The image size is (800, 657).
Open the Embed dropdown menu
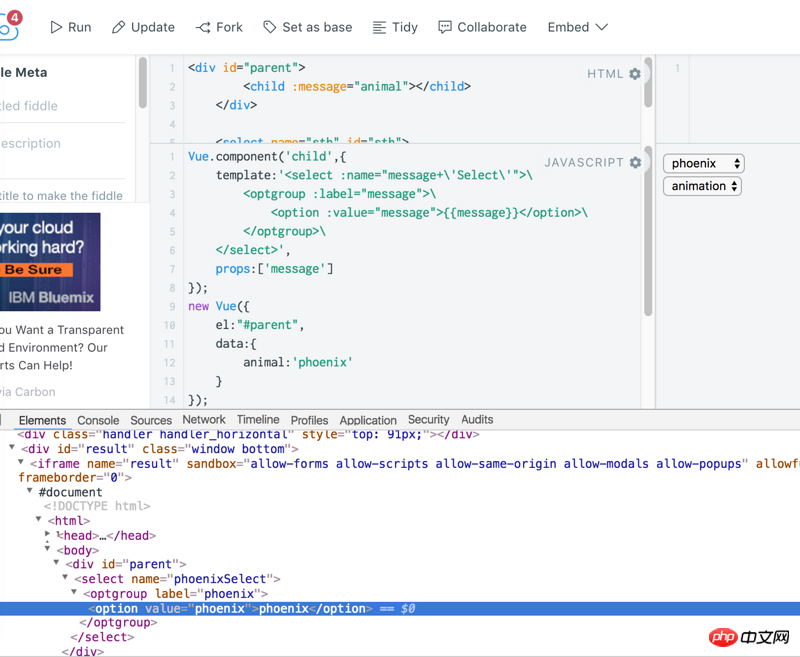[x=578, y=27]
